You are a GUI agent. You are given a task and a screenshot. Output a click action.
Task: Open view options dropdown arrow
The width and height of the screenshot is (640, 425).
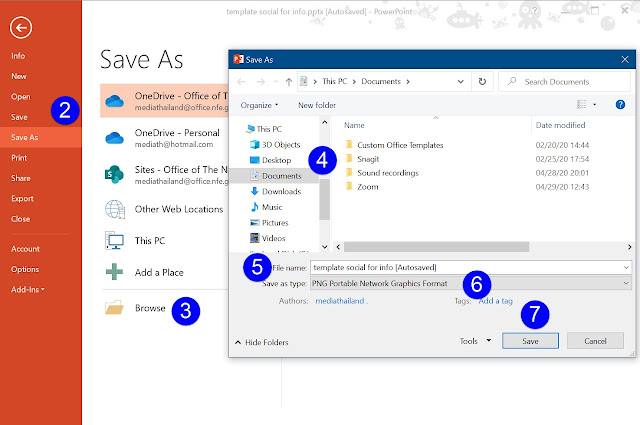coord(594,105)
